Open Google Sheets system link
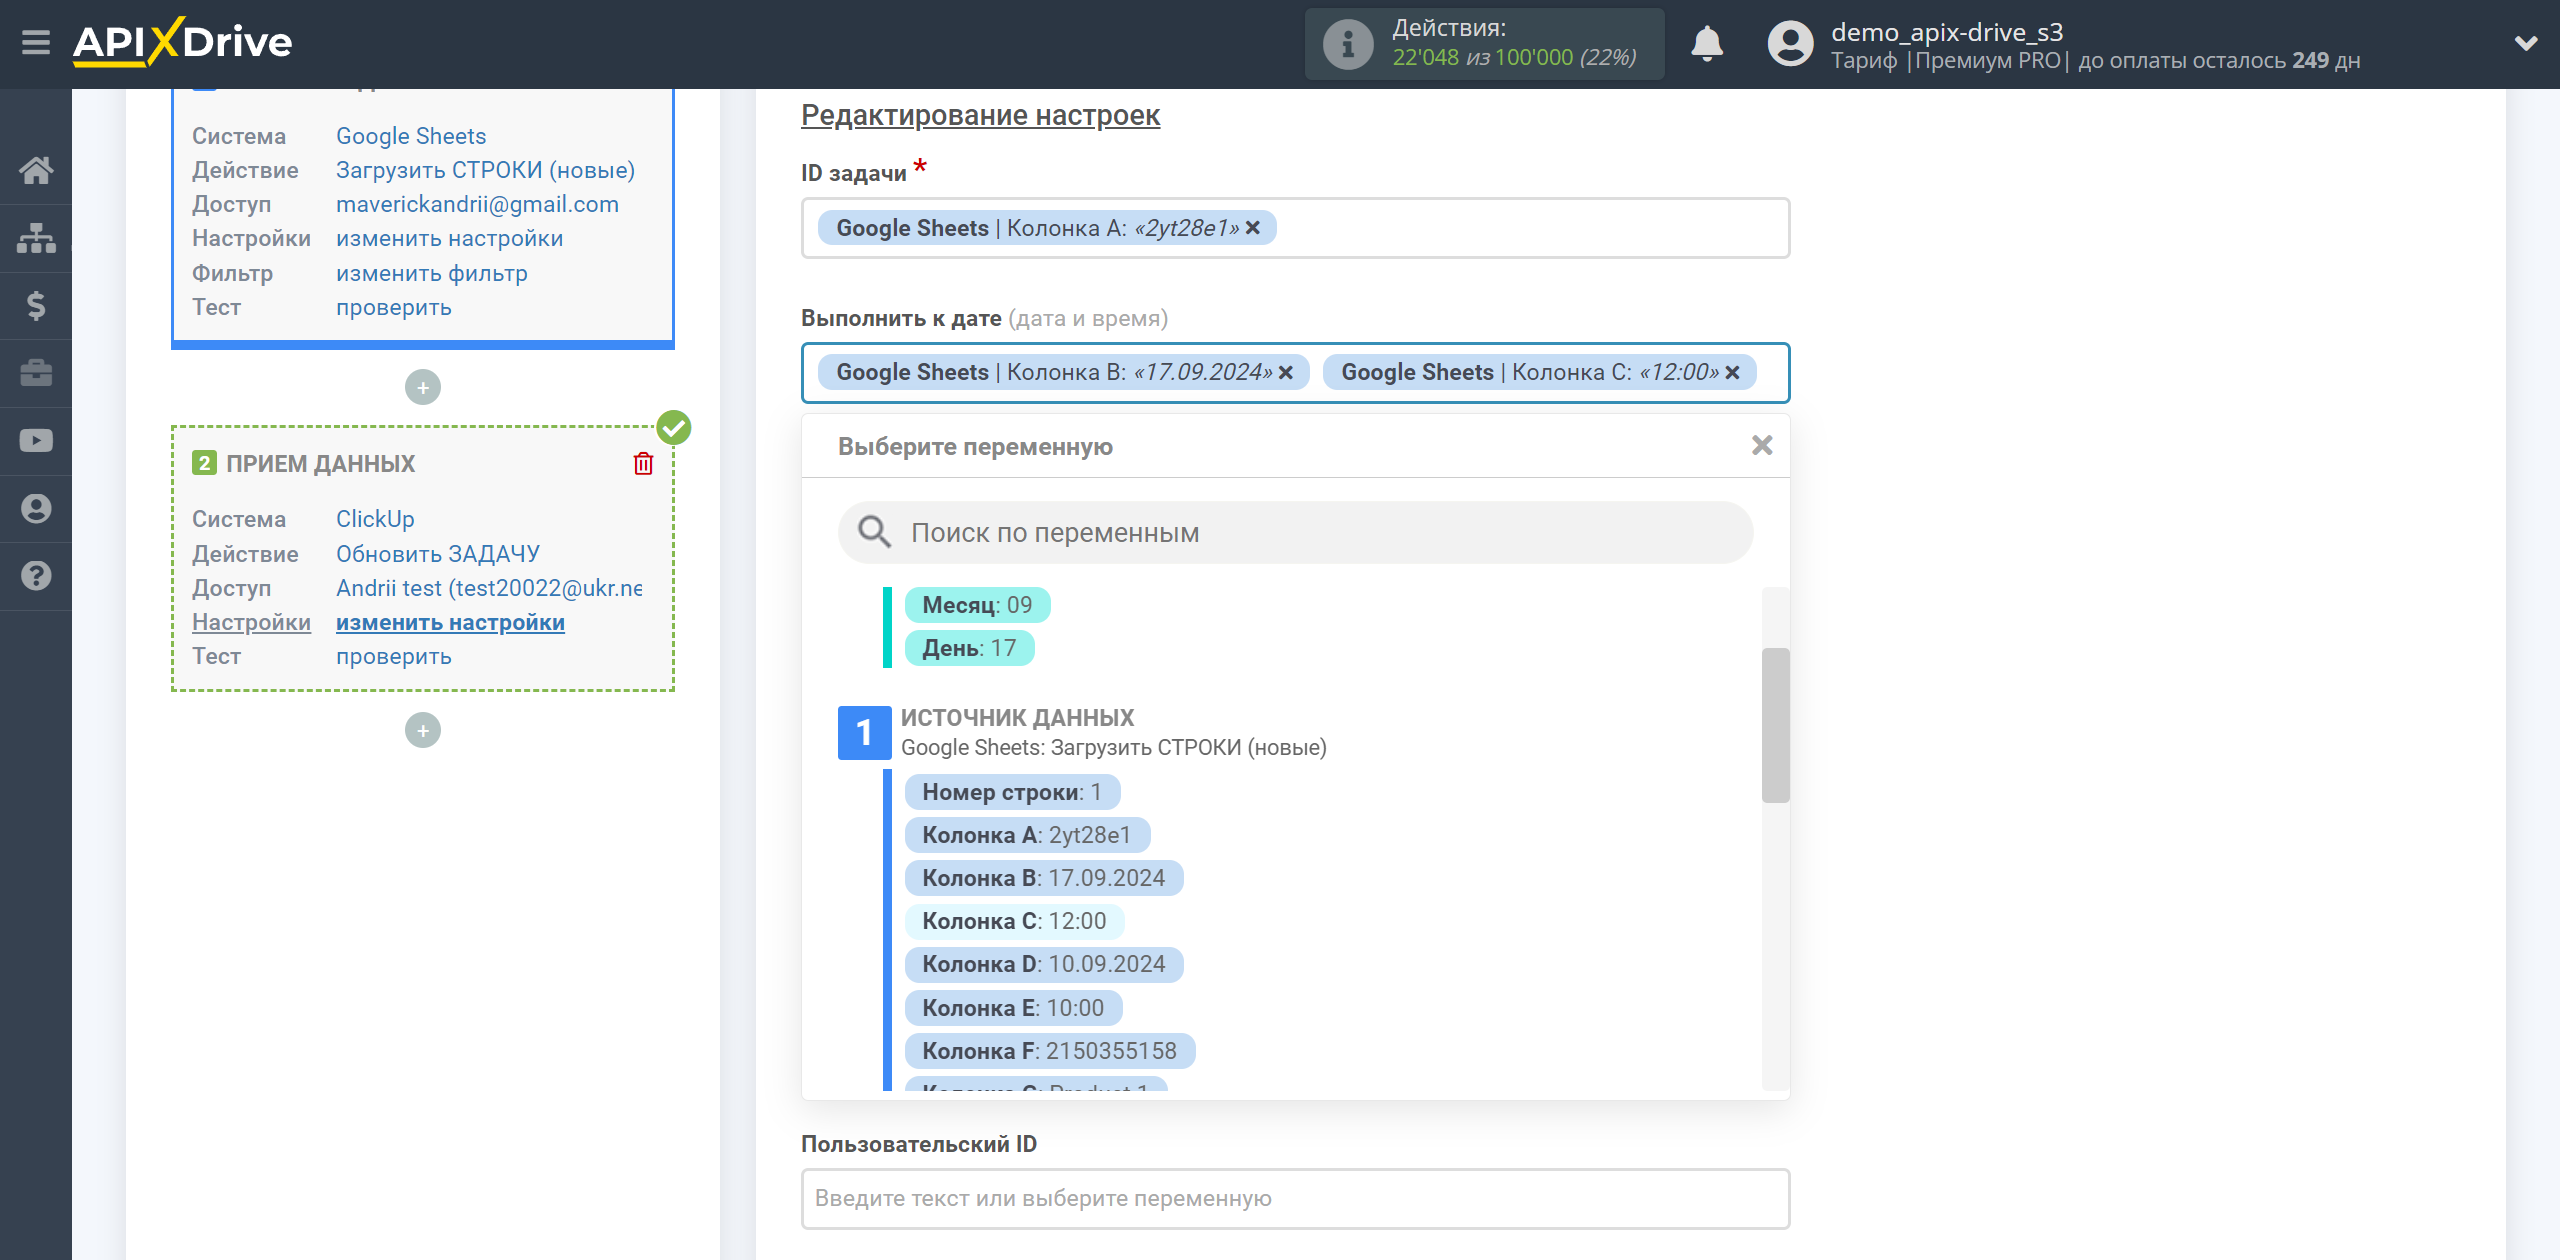The height and width of the screenshot is (1260, 2560). [x=411, y=136]
